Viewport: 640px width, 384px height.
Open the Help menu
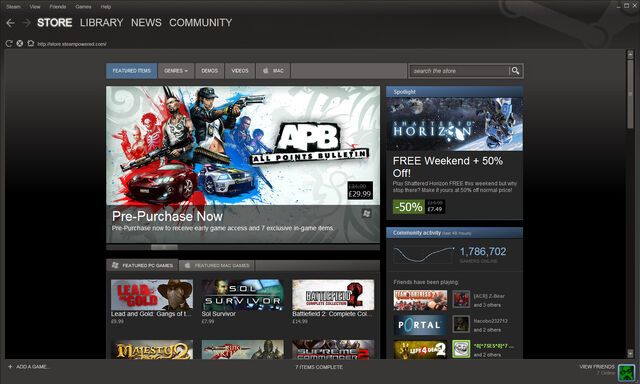[106, 7]
